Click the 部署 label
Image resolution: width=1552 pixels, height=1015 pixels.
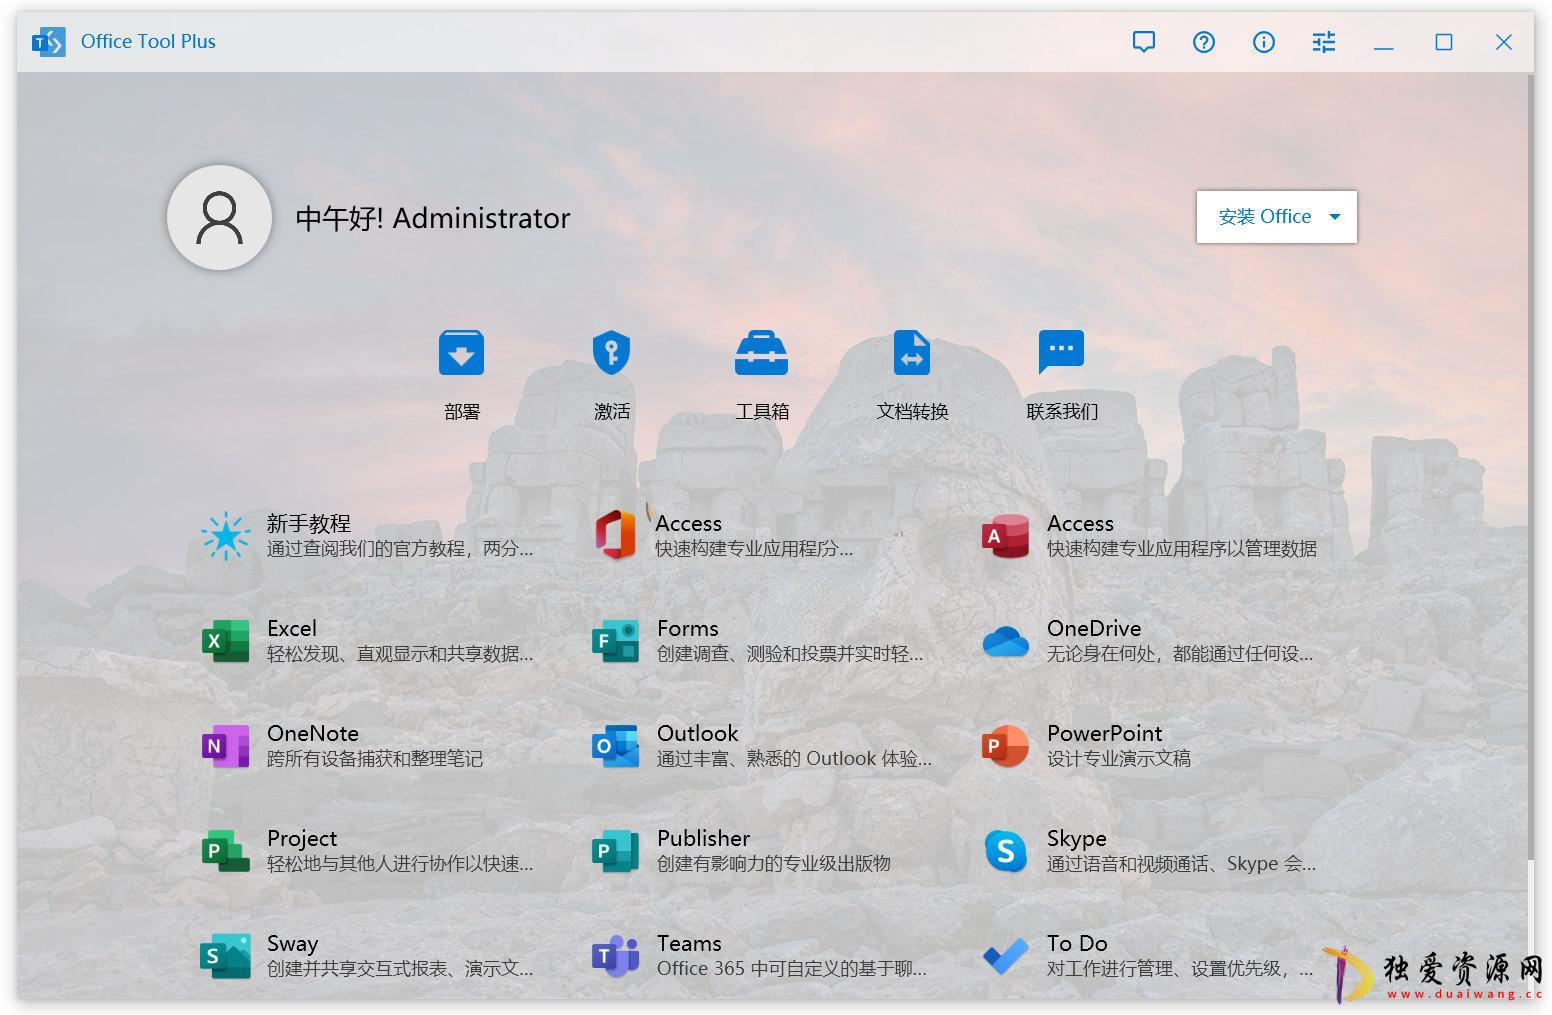coord(462,412)
